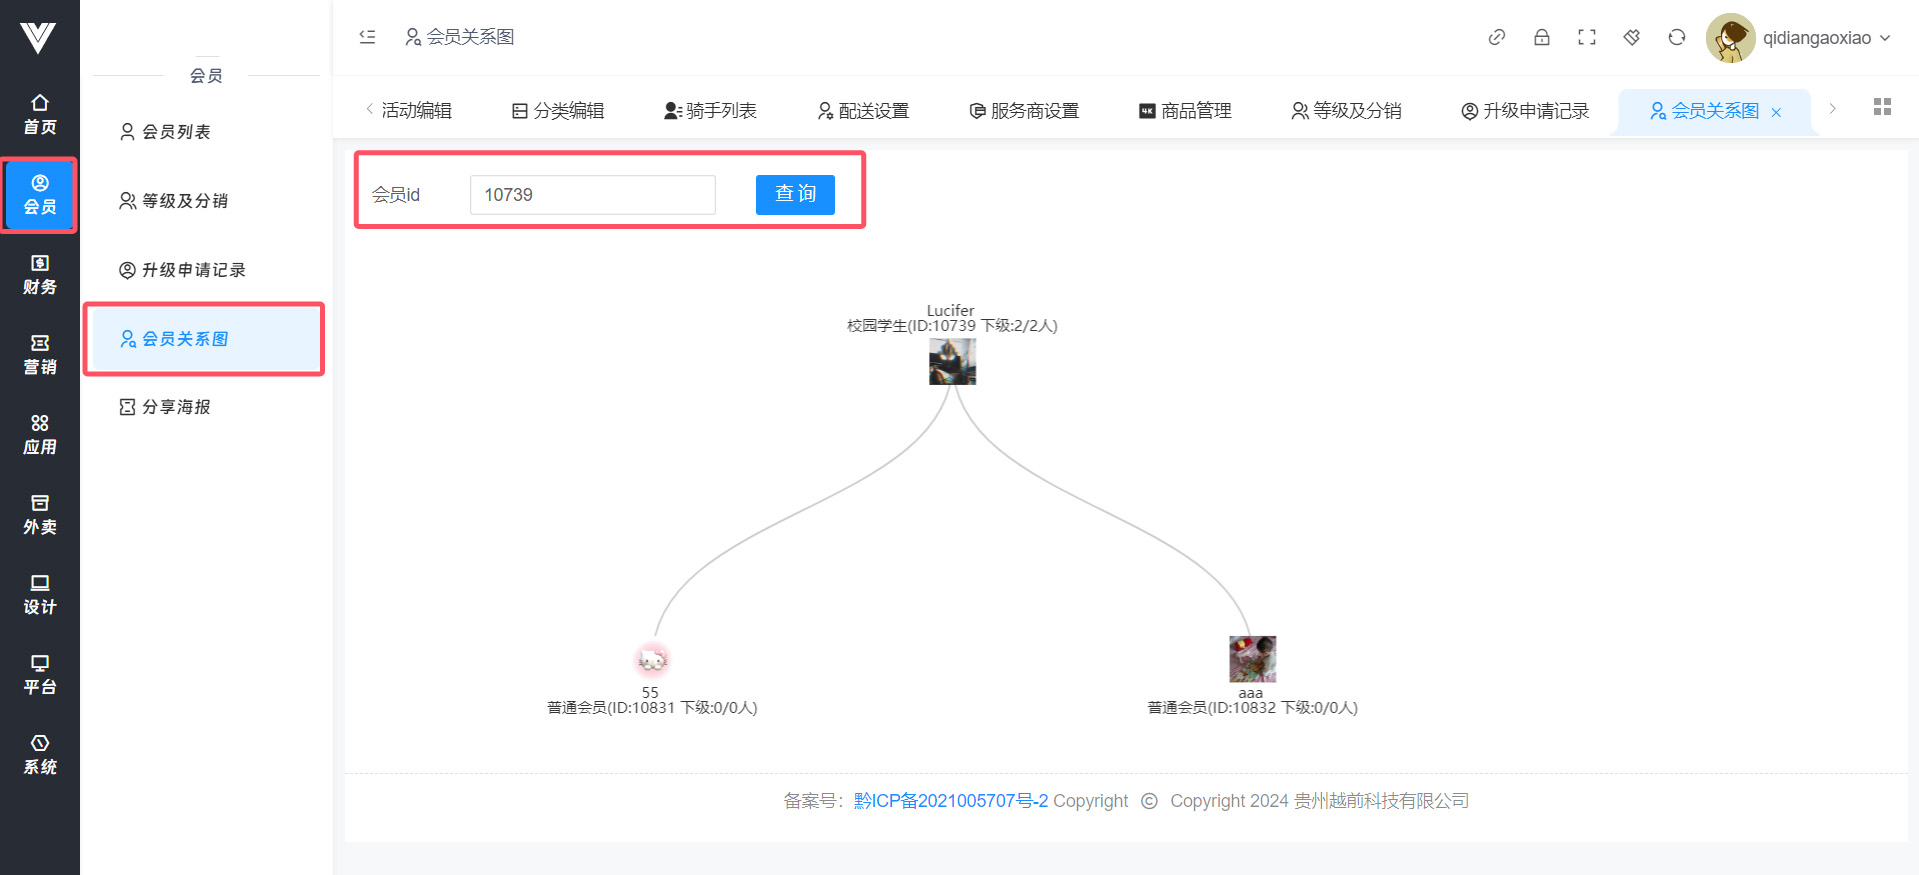The height and width of the screenshot is (875, 1919).
Task: Click the link icon in top toolbar
Action: pos(1496,37)
